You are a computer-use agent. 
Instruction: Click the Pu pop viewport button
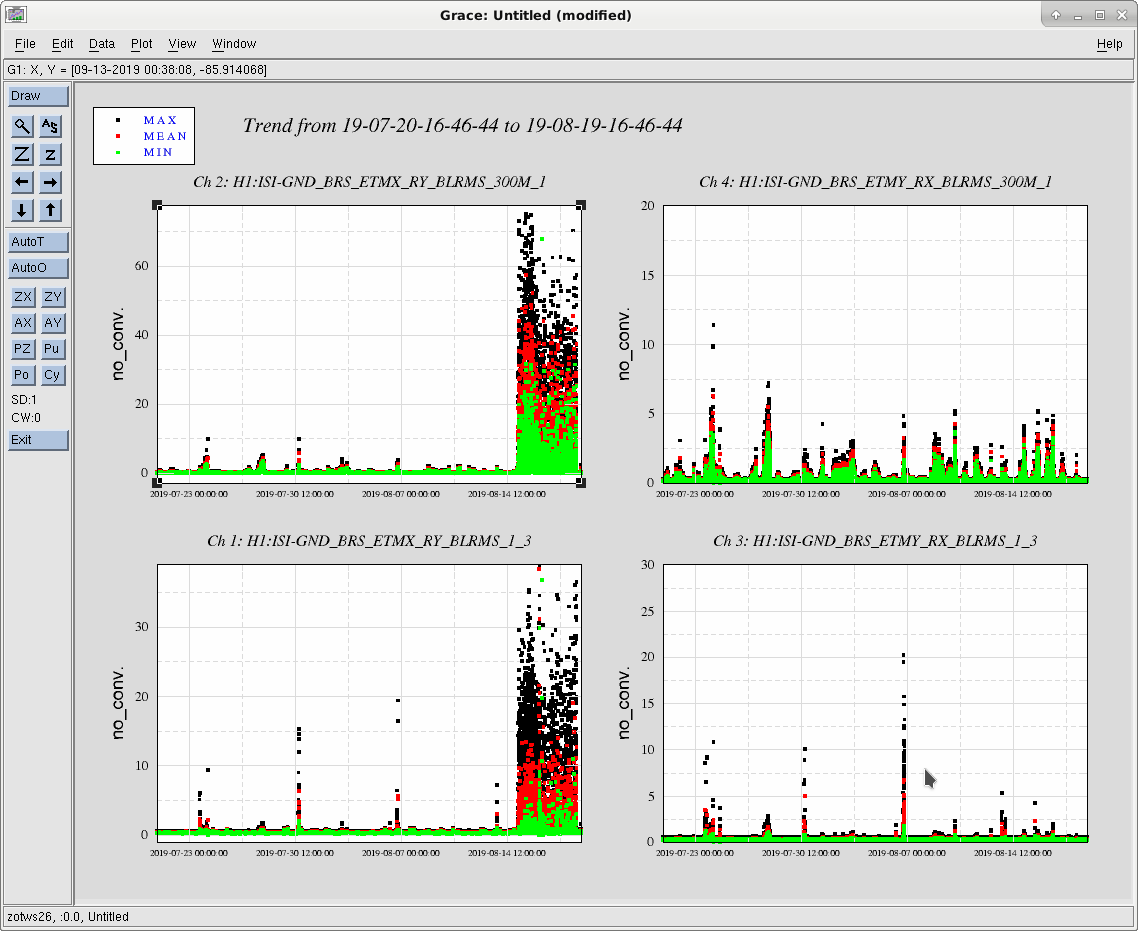coord(52,349)
